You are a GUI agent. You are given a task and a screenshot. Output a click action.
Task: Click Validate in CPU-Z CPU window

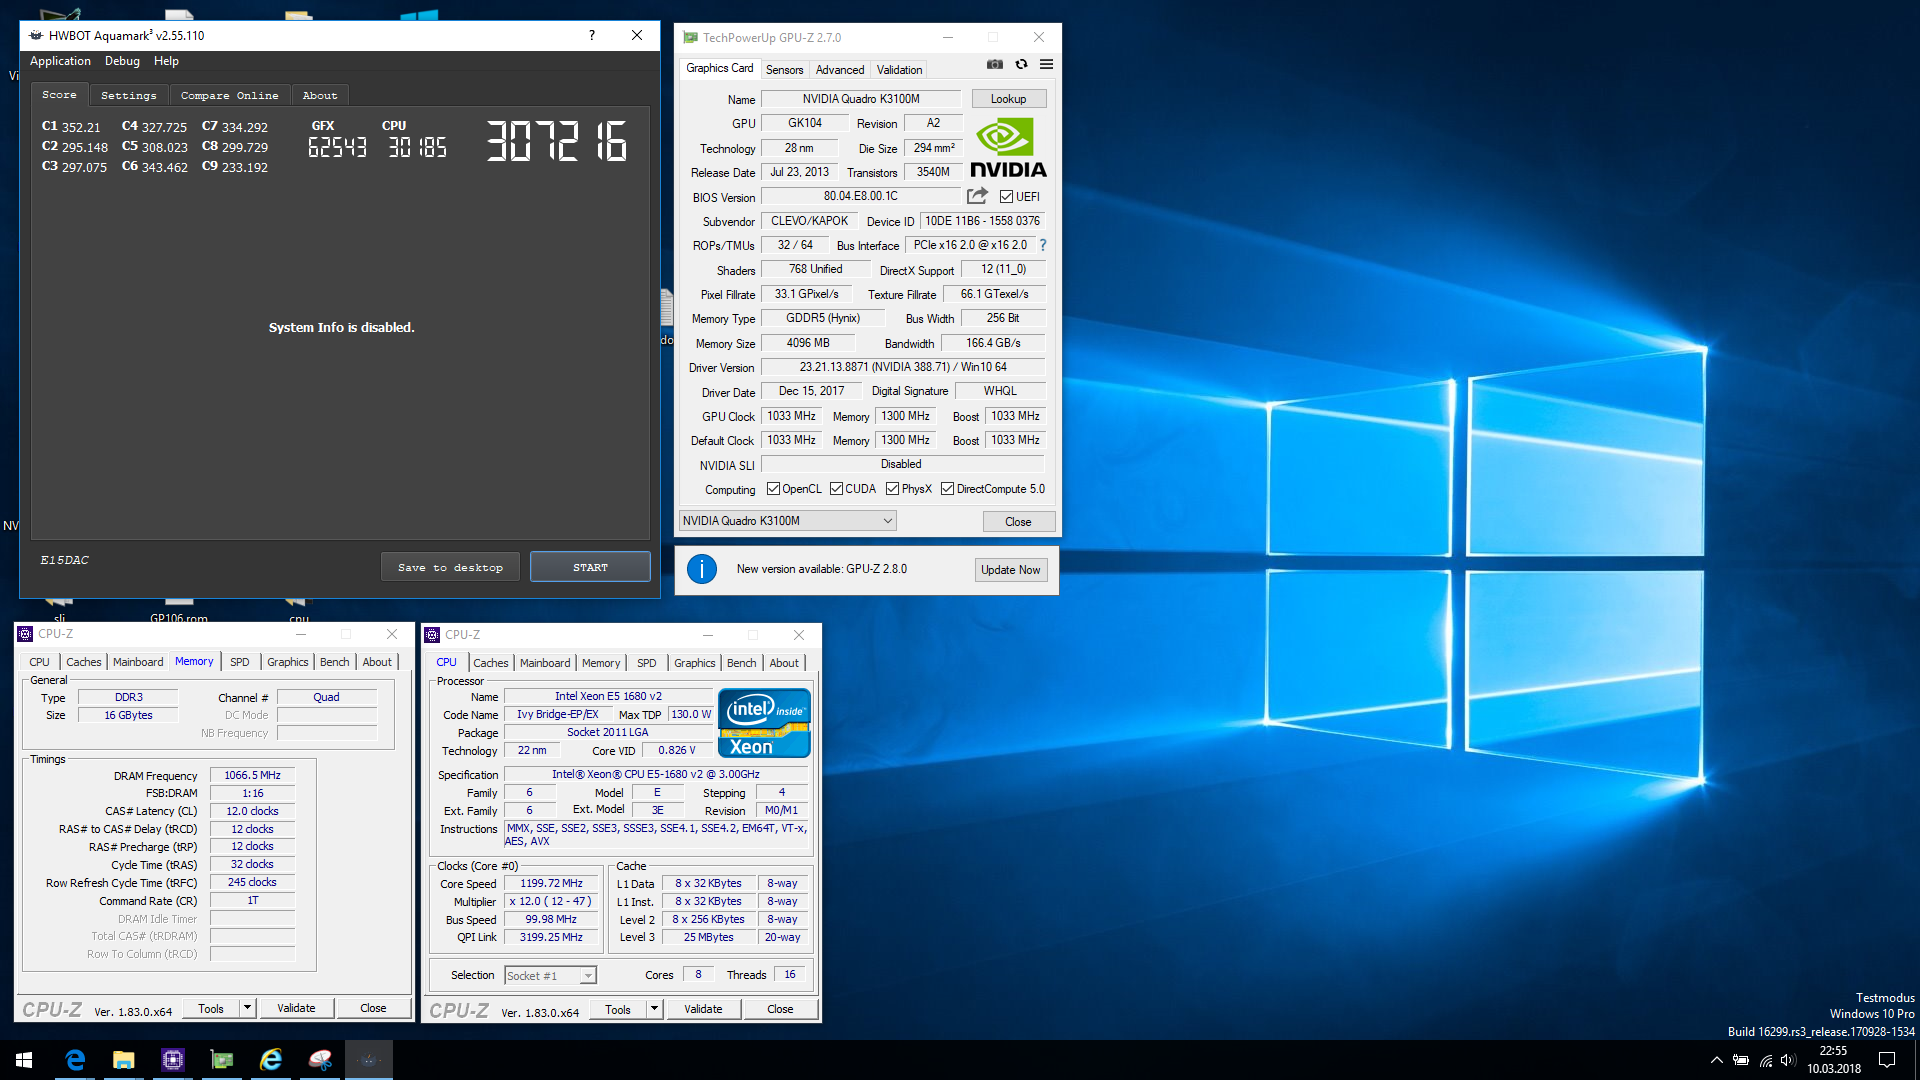click(703, 1010)
